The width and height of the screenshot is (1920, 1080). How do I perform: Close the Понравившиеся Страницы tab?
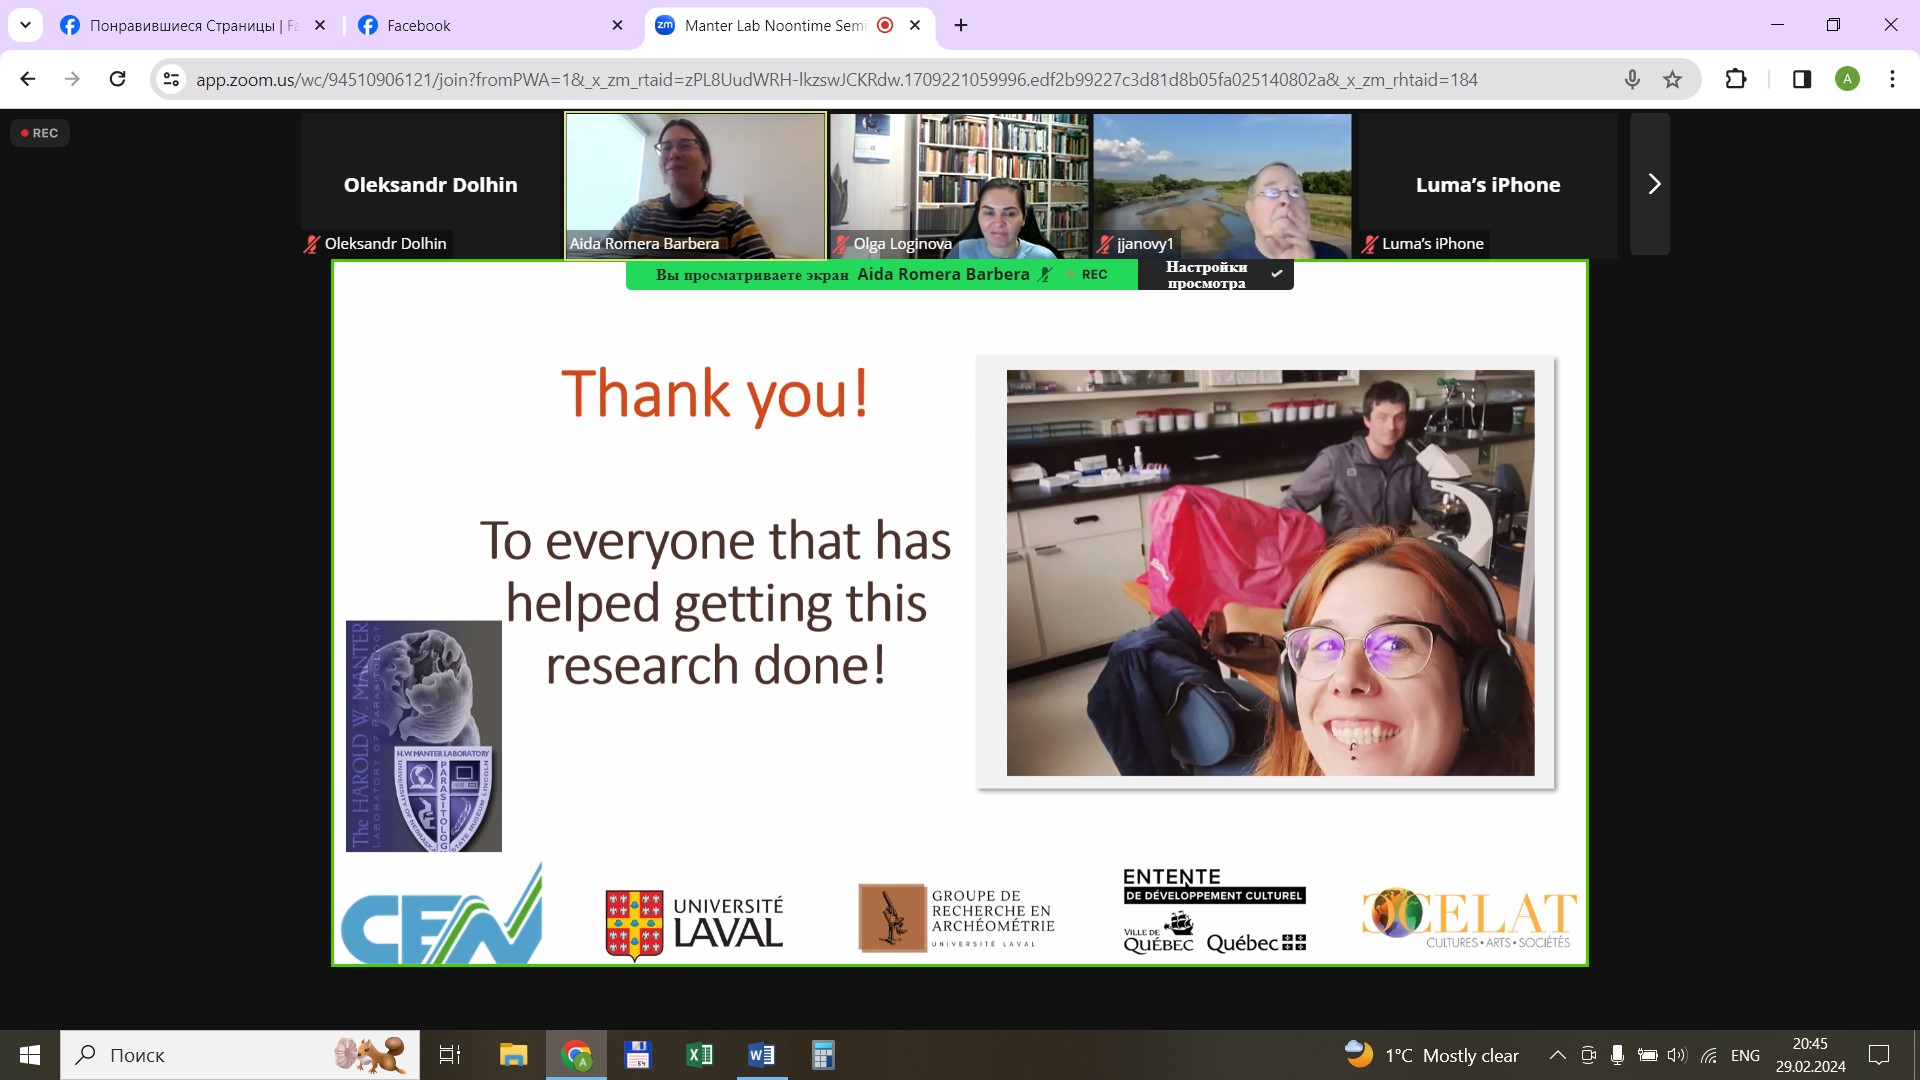click(320, 25)
